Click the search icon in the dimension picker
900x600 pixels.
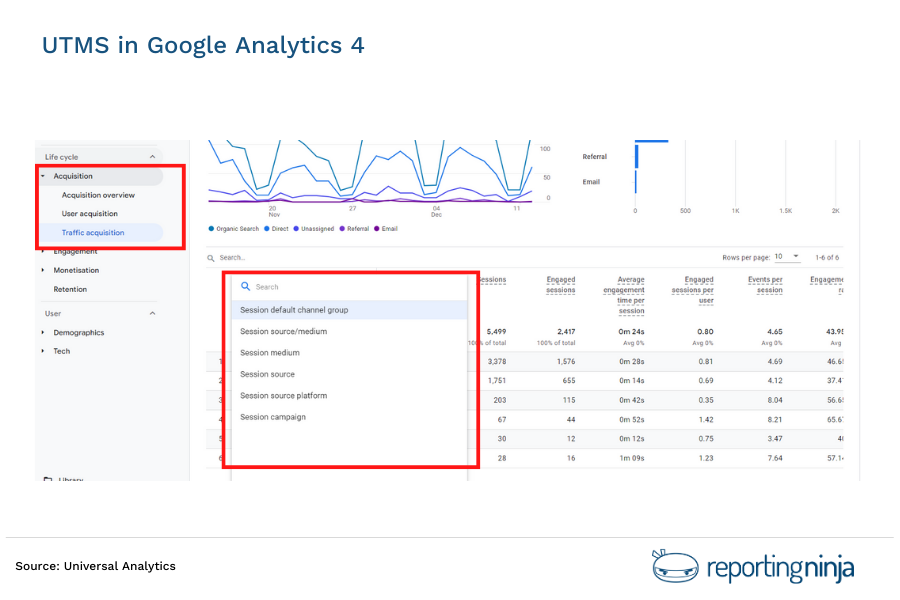tap(246, 286)
